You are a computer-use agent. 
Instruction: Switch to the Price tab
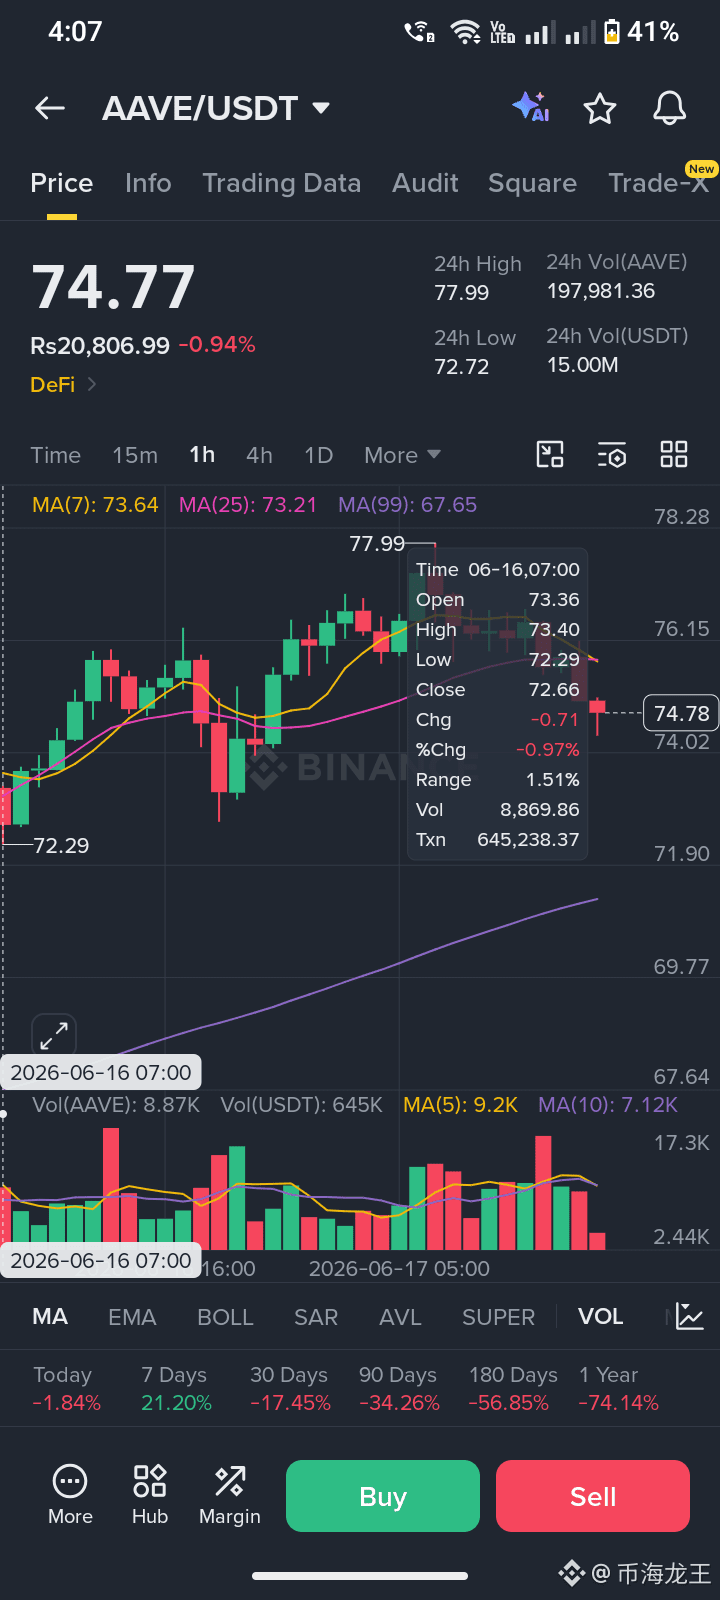(62, 183)
